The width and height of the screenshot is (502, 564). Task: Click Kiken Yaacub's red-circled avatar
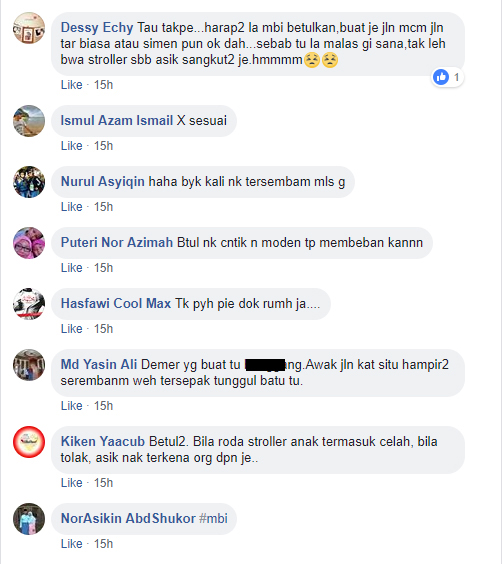[x=29, y=442]
